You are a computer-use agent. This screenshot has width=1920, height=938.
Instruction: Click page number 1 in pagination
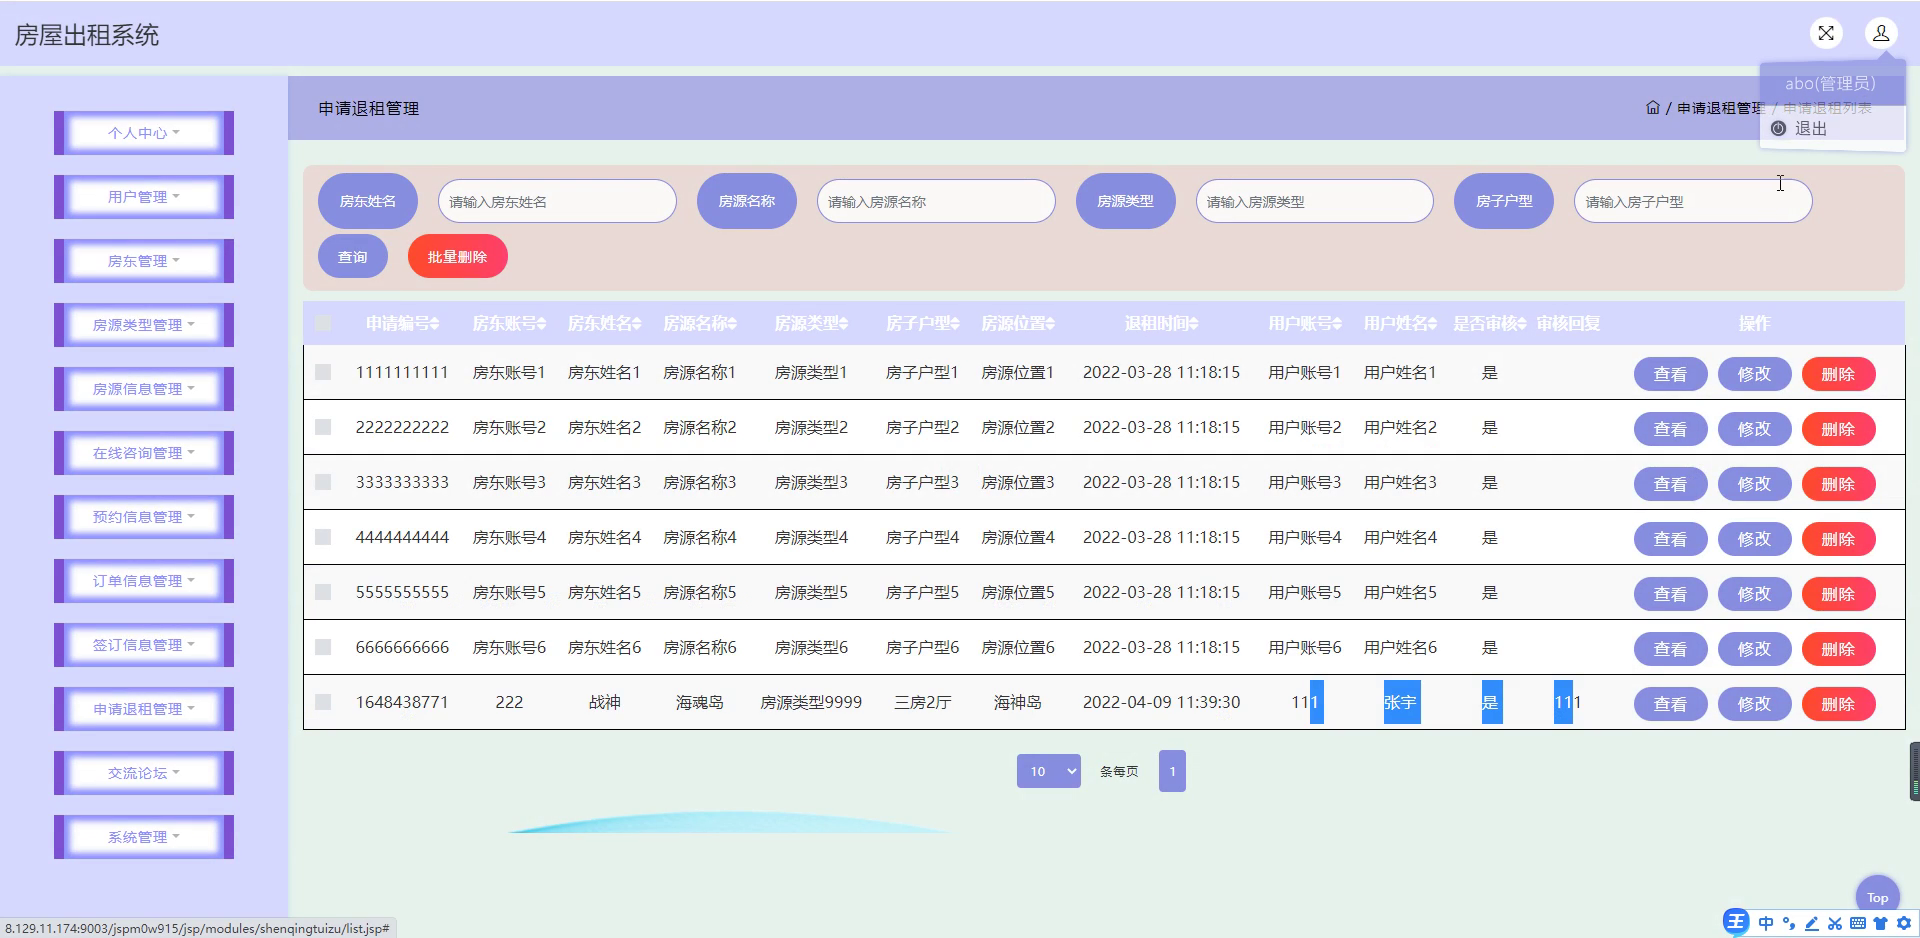1172,771
